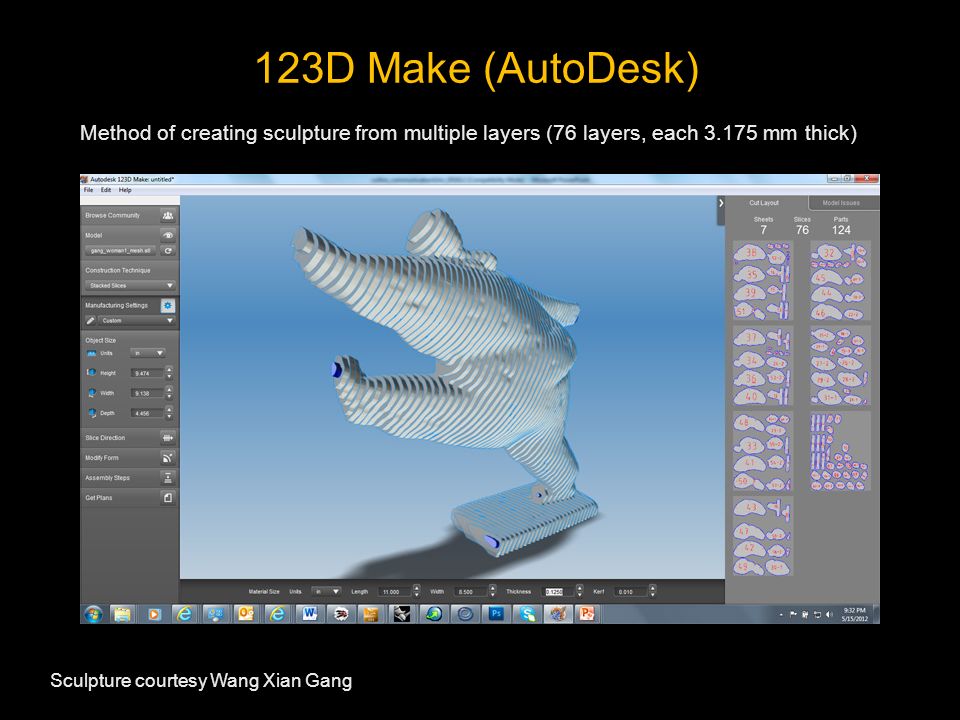Click the material Width field 8.500
Screen dimensions: 960x720
tap(471, 592)
